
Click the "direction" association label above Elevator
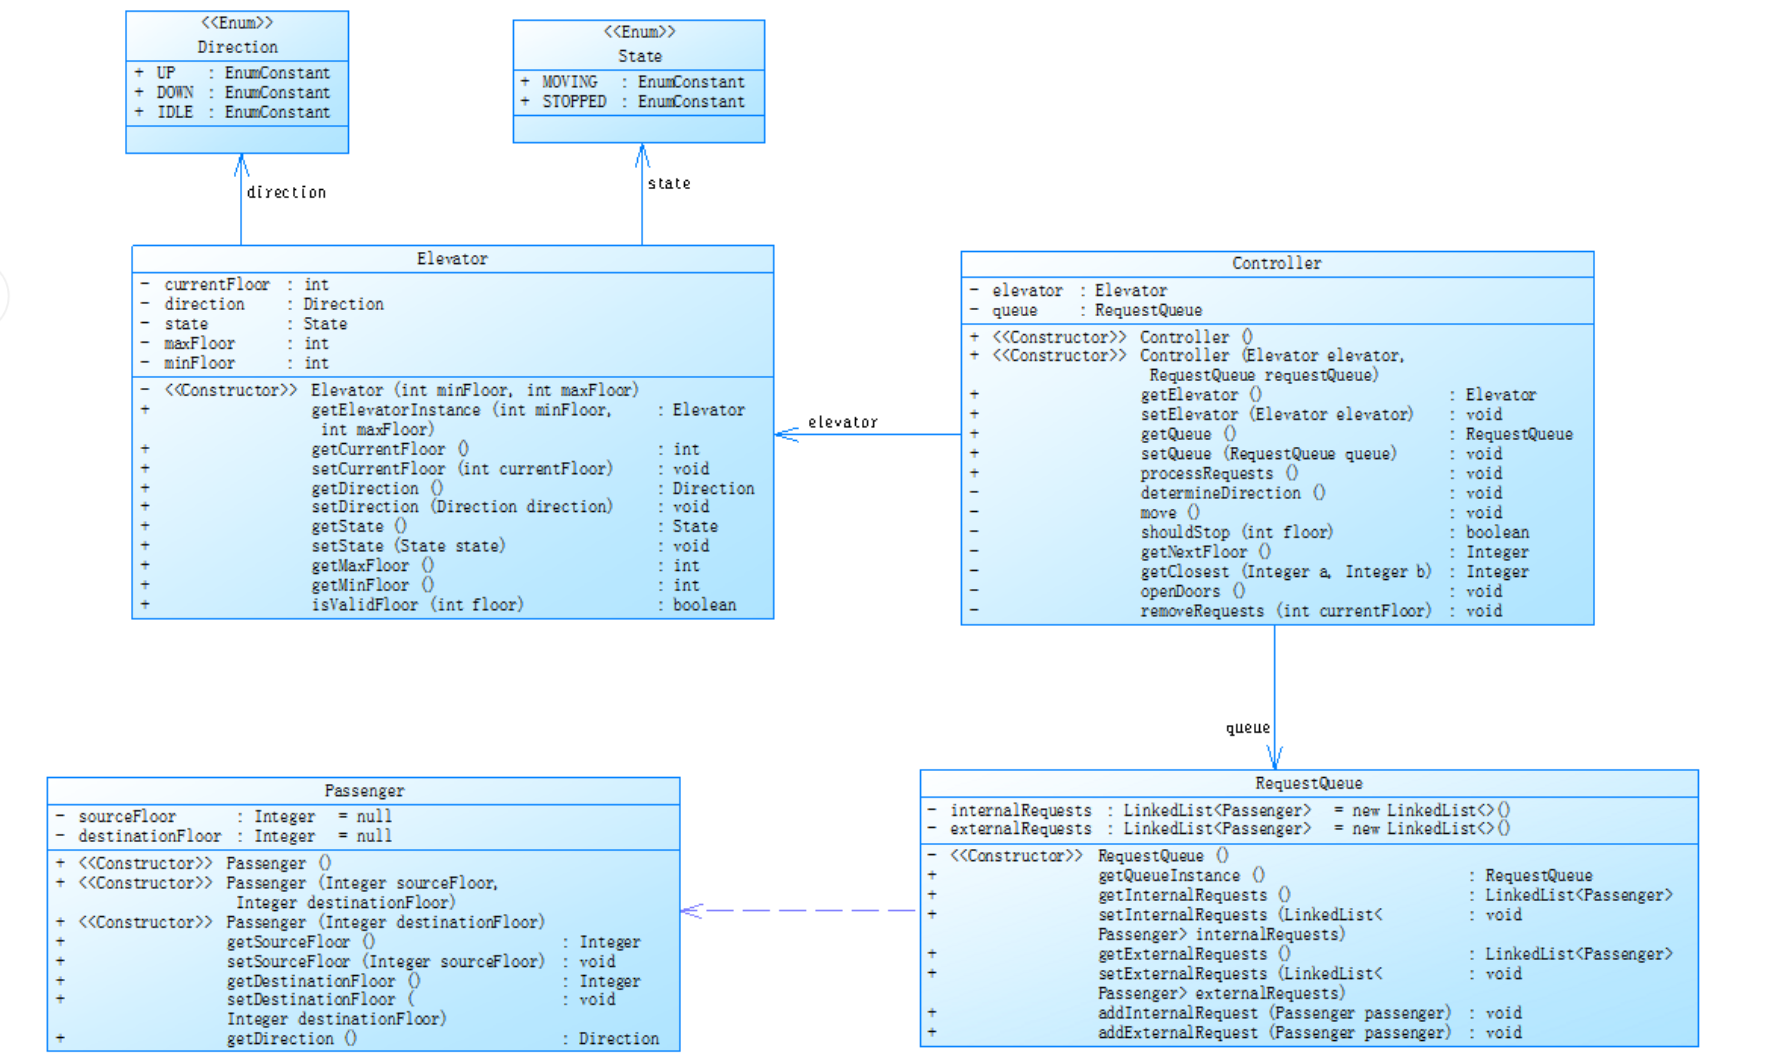(x=286, y=192)
